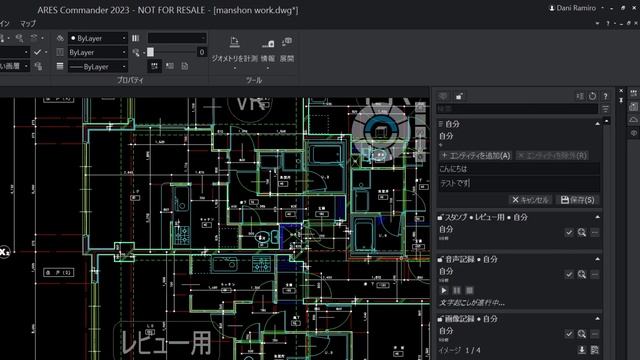Click the comments search field
Screen dimensions: 640x360
coord(517,109)
